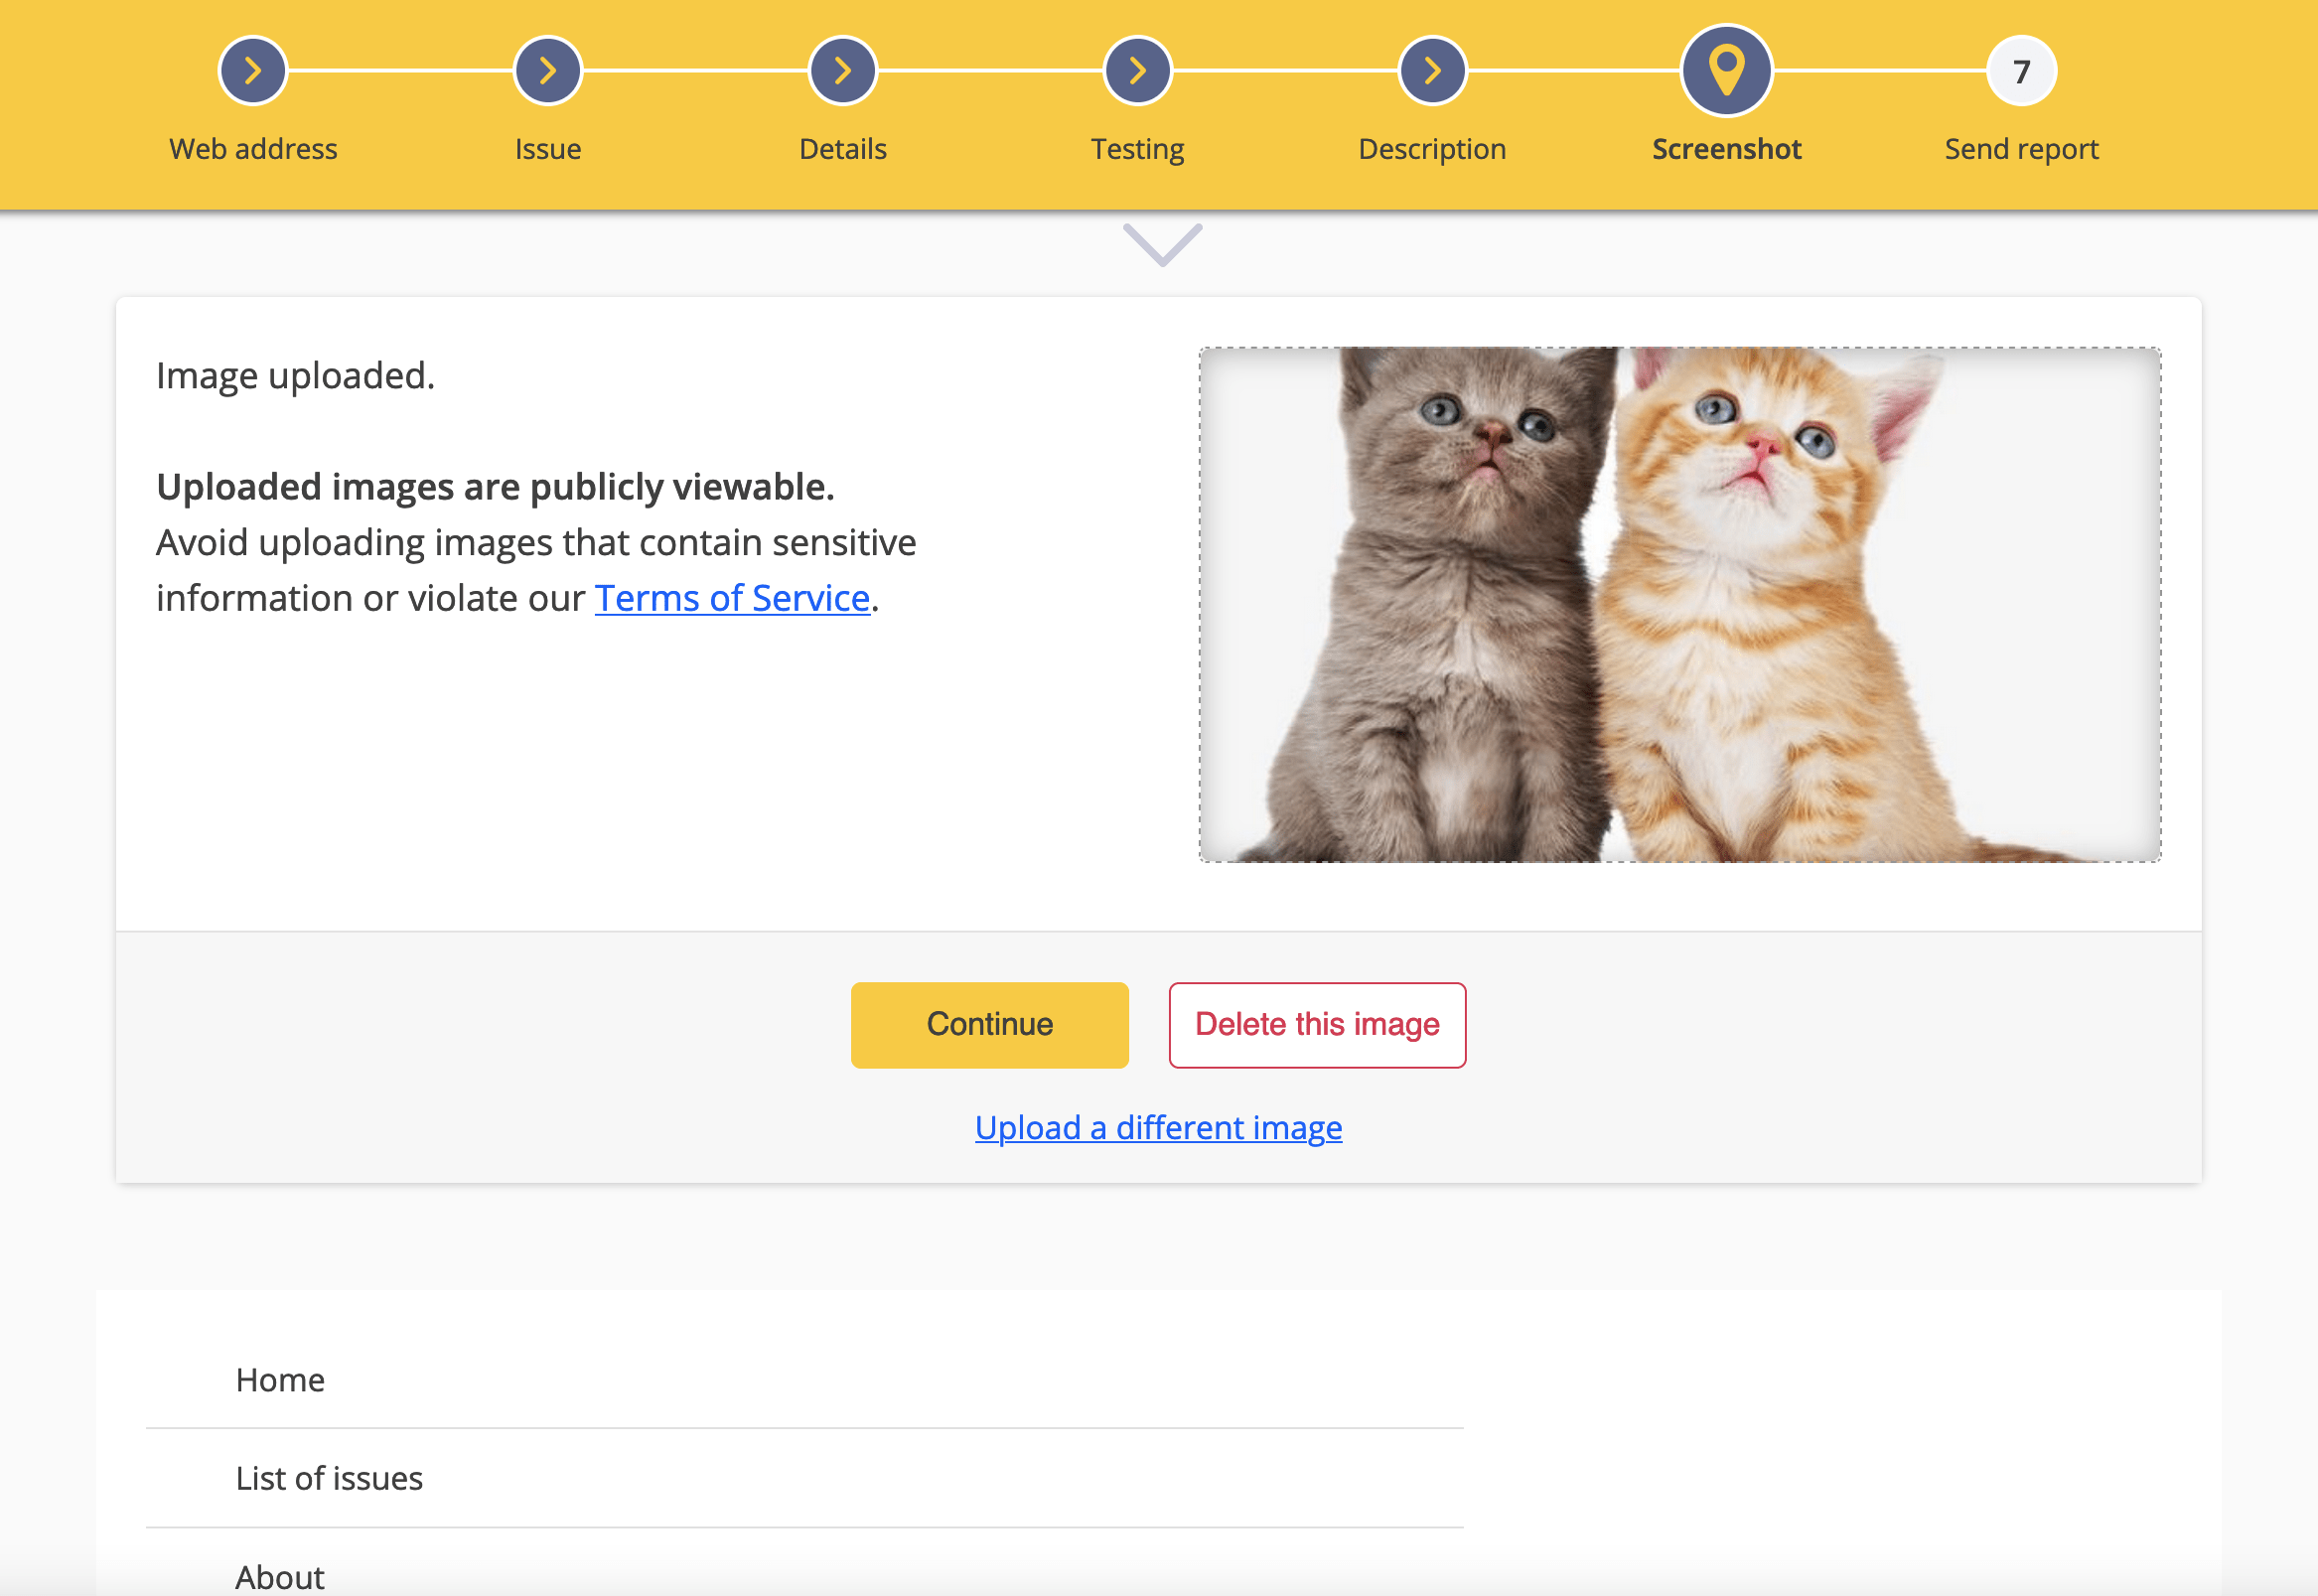Image resolution: width=2318 pixels, height=1596 pixels.
Task: Navigate to the Home menu item
Action: coord(280,1379)
